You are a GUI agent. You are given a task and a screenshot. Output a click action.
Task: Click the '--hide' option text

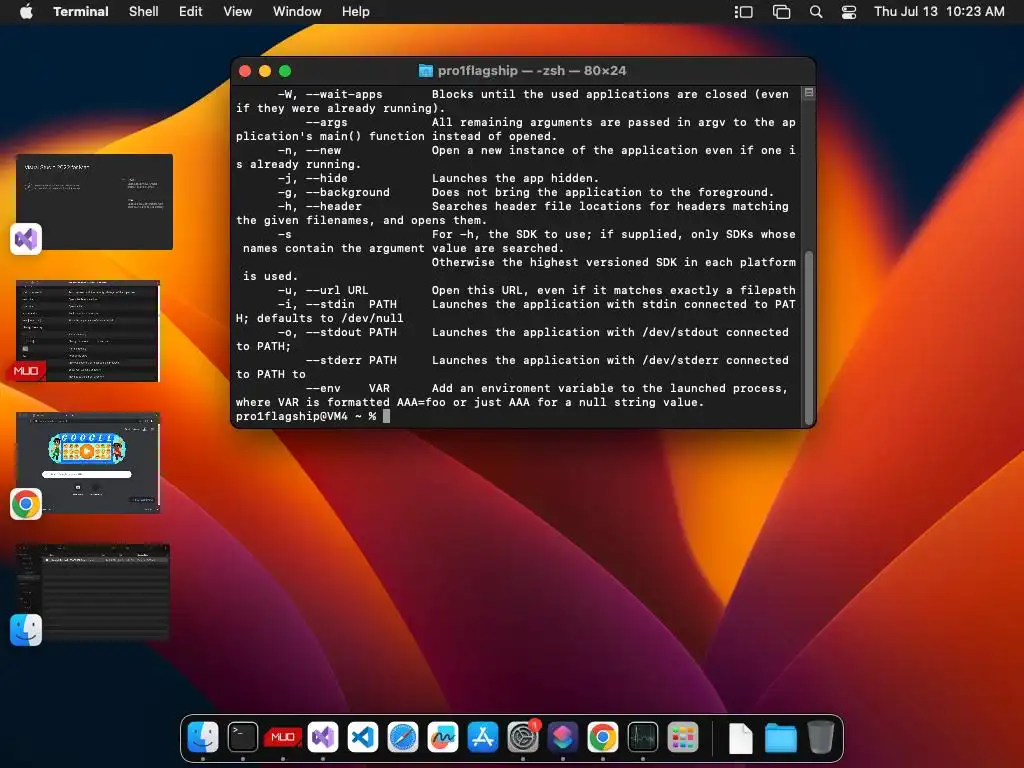tap(327, 178)
